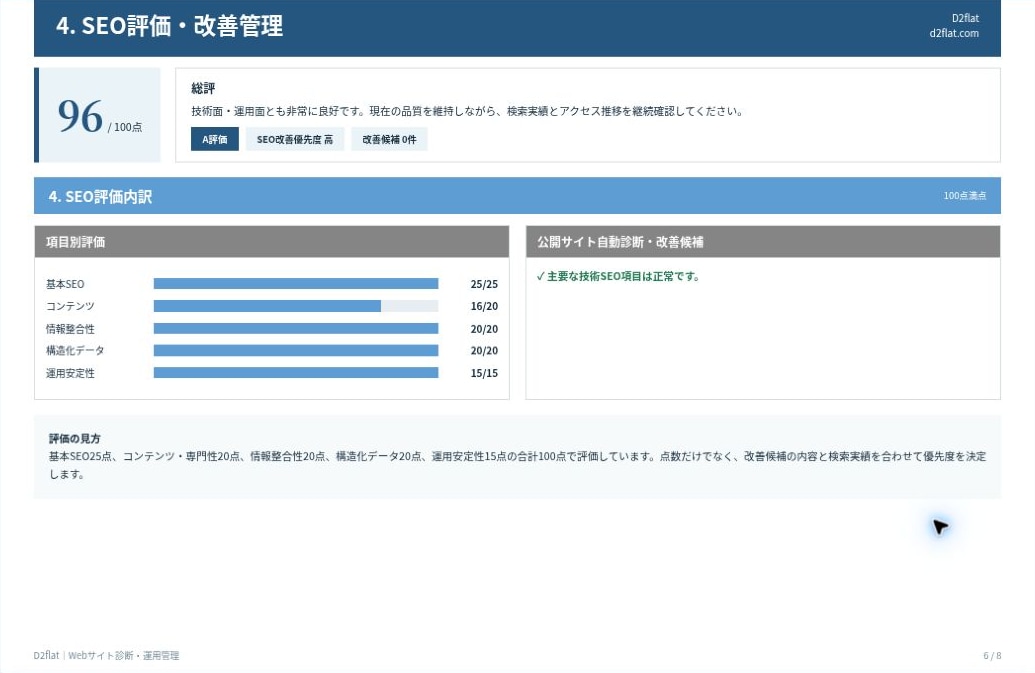Click the A評価 badge

click(x=215, y=139)
